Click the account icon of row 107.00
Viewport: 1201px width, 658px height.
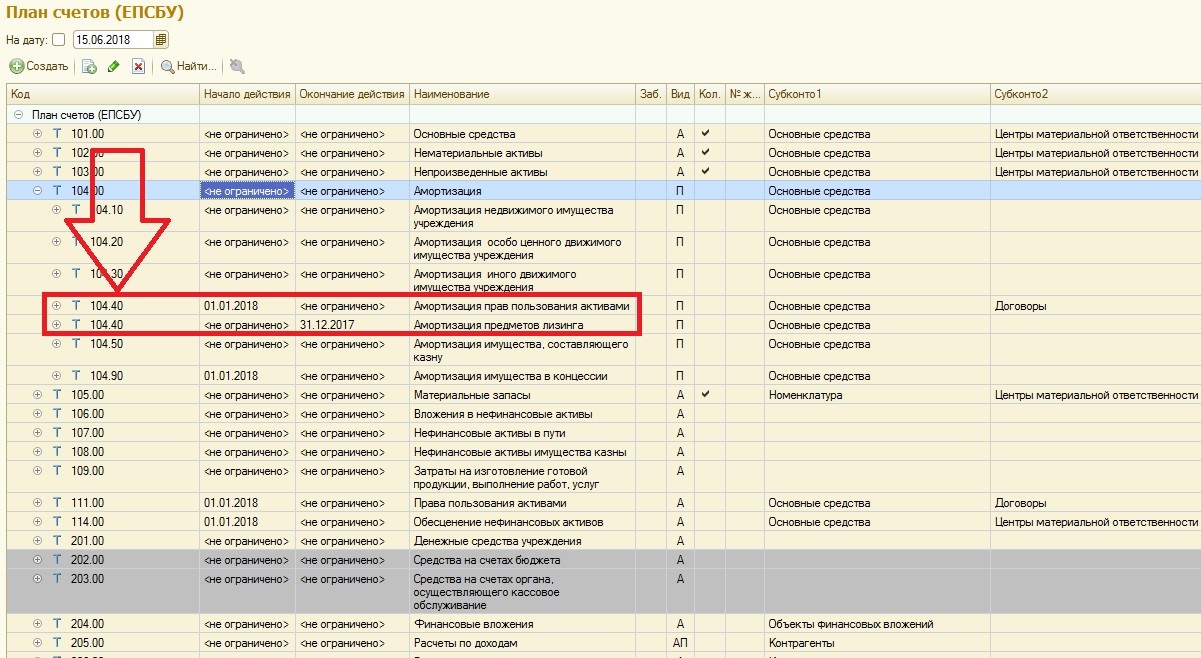tap(57, 433)
